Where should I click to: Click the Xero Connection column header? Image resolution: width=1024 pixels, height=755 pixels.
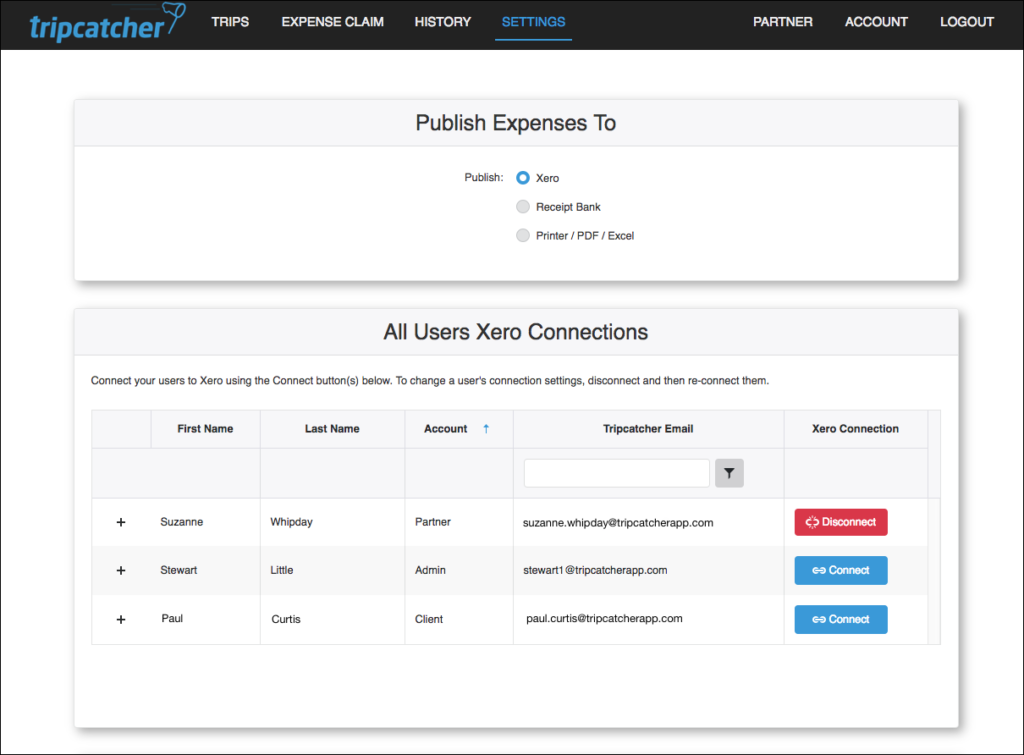(856, 428)
